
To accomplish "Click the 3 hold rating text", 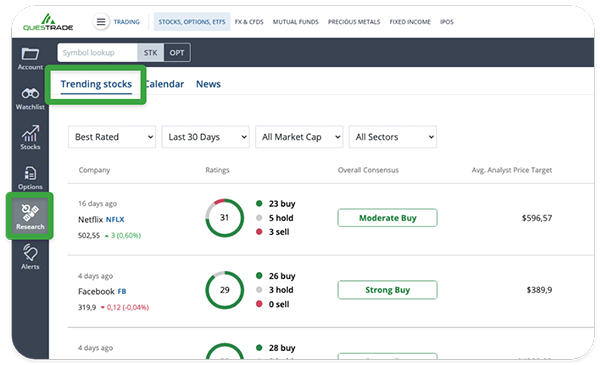I will (x=281, y=290).
